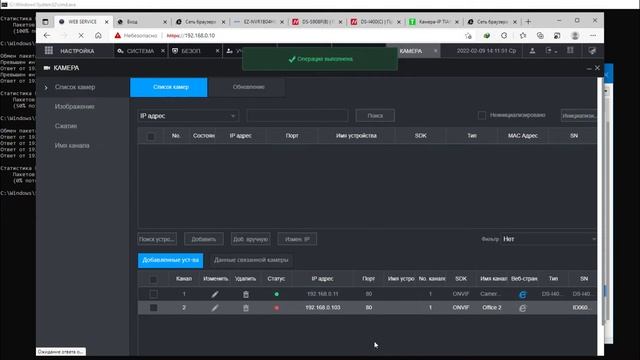Click the search text input field

[297, 116]
